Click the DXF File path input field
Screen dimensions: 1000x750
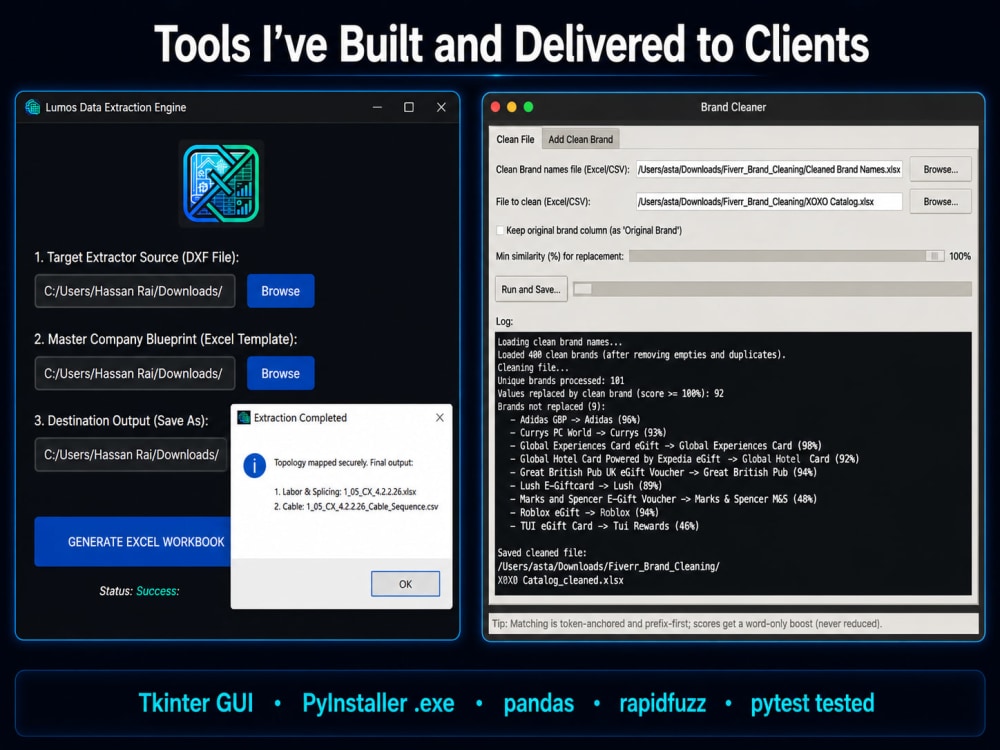coord(135,291)
